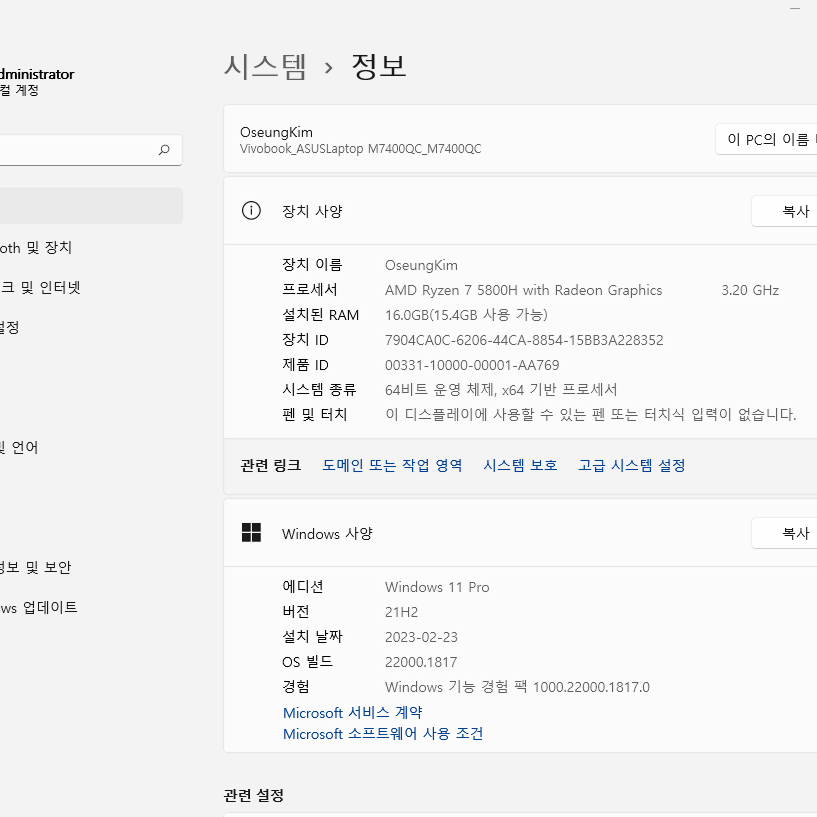This screenshot has width=817, height=817.
Task: Click the device ID 7904CA0C-6206-44CA-8854-15BB3A228352
Action: [x=524, y=340]
